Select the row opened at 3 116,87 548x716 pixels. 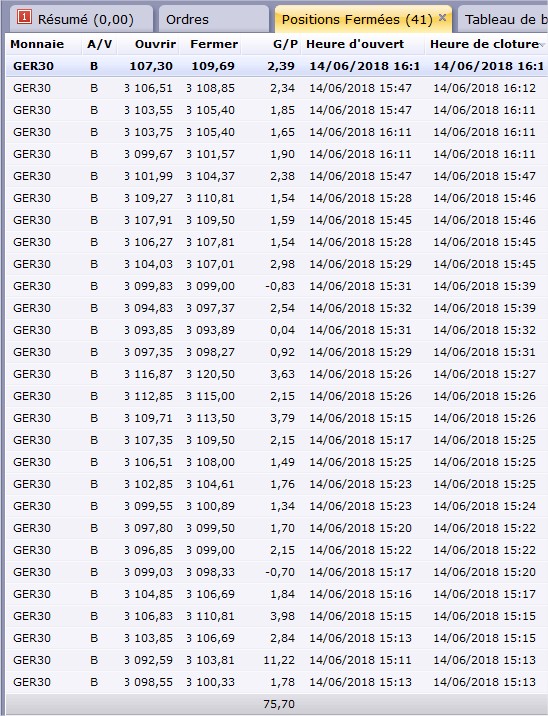pos(277,374)
